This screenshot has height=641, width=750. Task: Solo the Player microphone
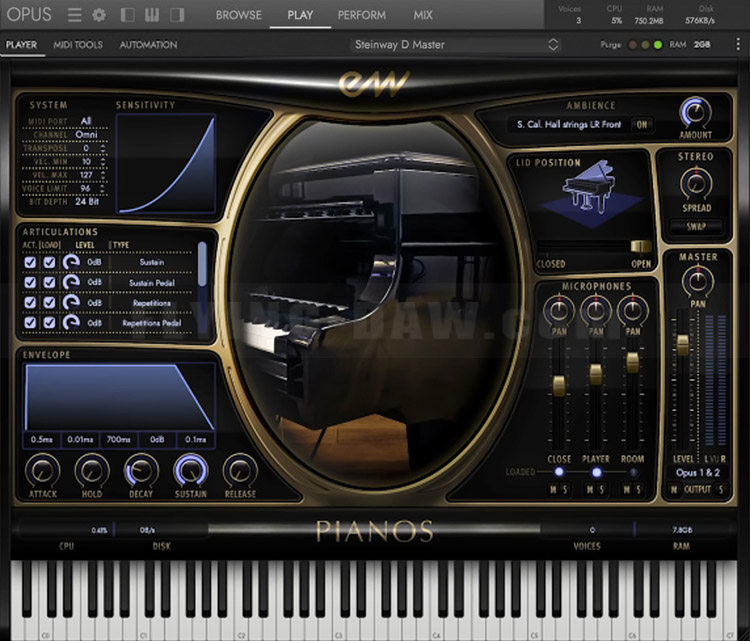point(601,489)
